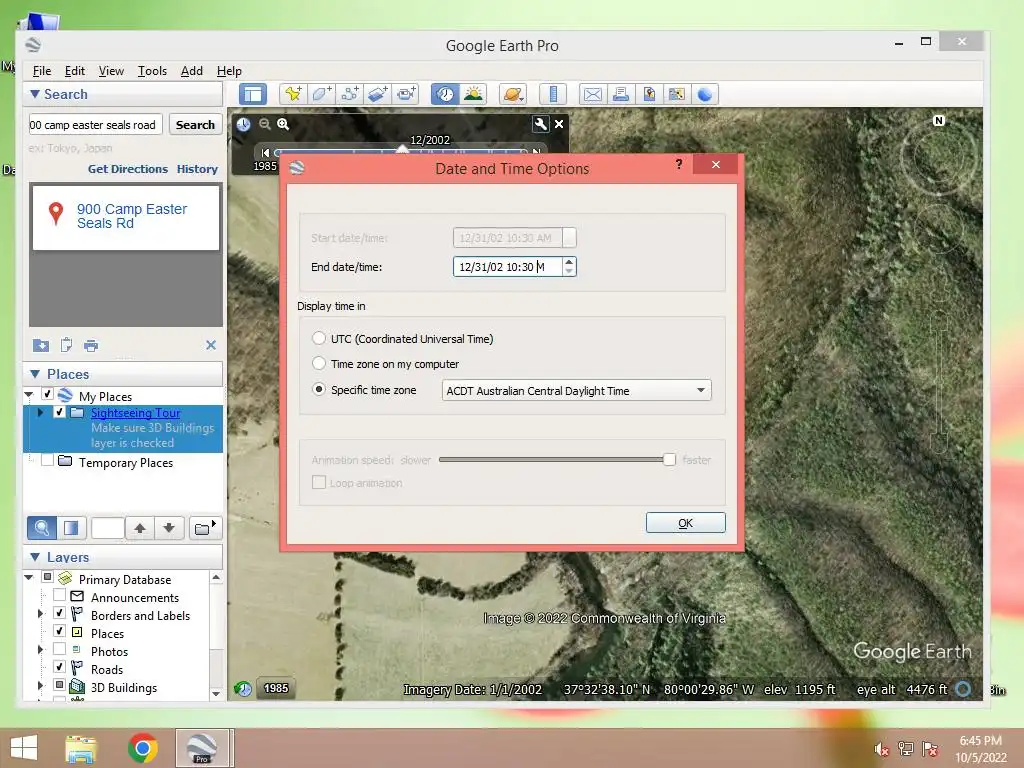1024x768 pixels.
Task: Clear search results with the blue X
Action: point(211,345)
